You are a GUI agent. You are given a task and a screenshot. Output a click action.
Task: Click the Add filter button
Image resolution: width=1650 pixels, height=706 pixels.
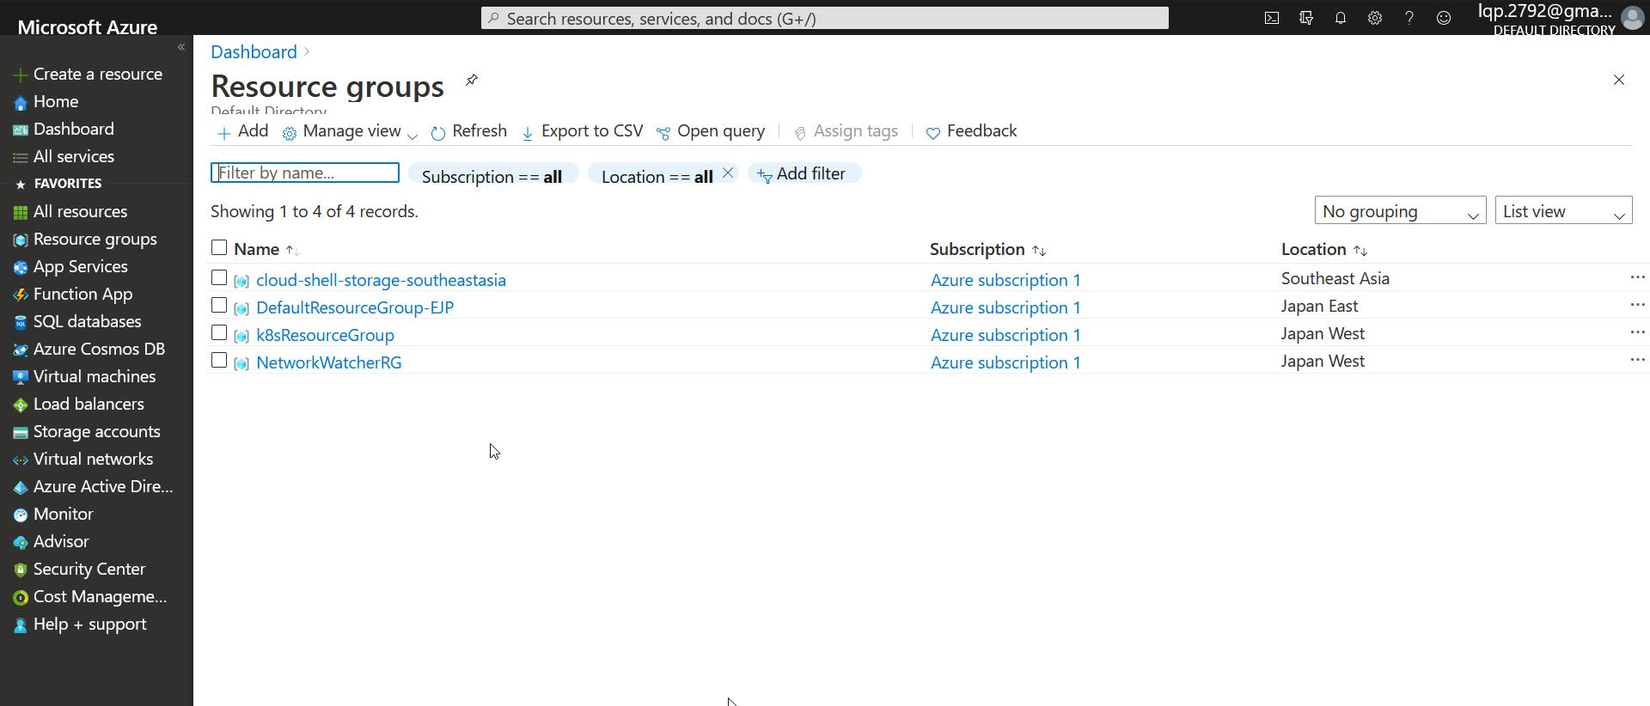(802, 174)
